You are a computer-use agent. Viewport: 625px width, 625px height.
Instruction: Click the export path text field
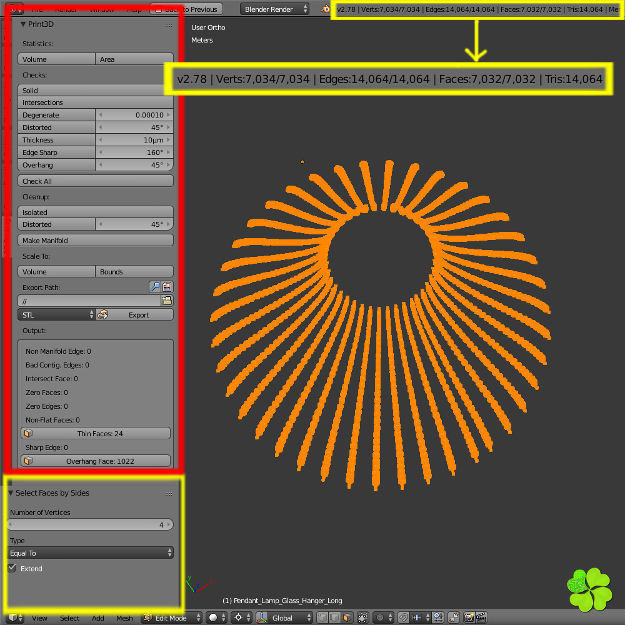click(x=89, y=301)
